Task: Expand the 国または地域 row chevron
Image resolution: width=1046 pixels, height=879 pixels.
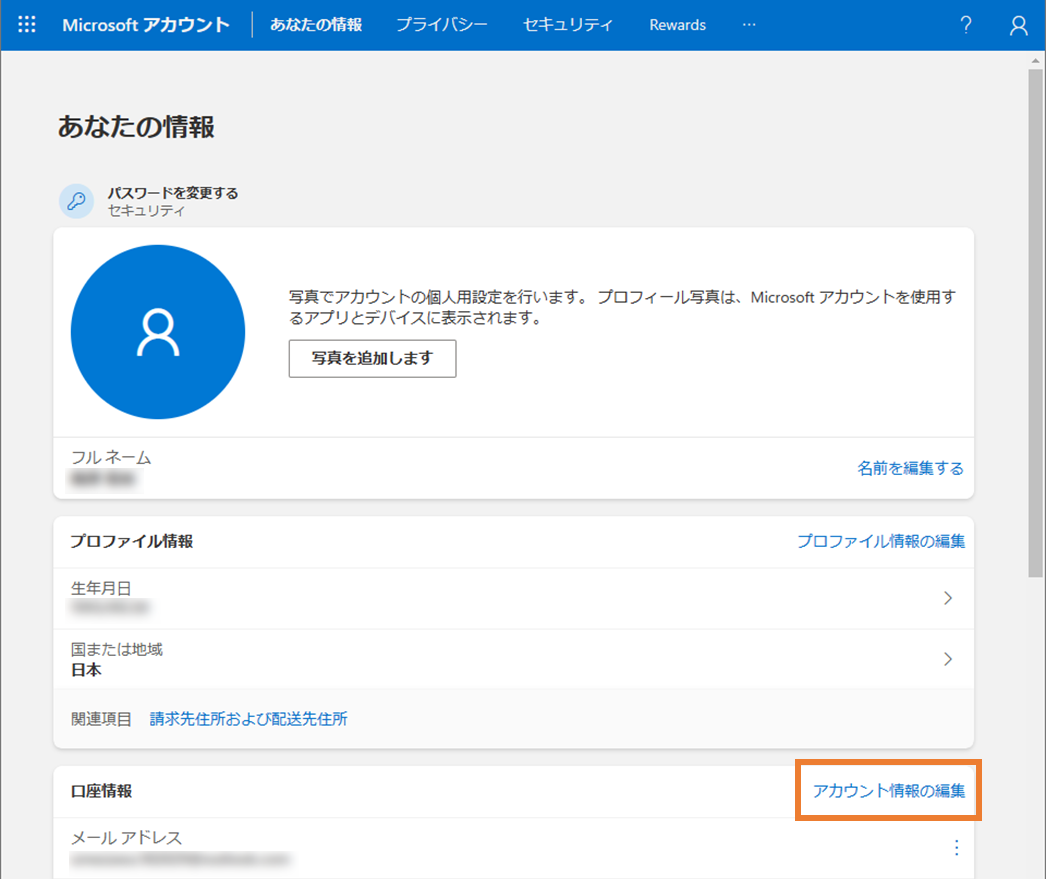Action: coord(948,659)
